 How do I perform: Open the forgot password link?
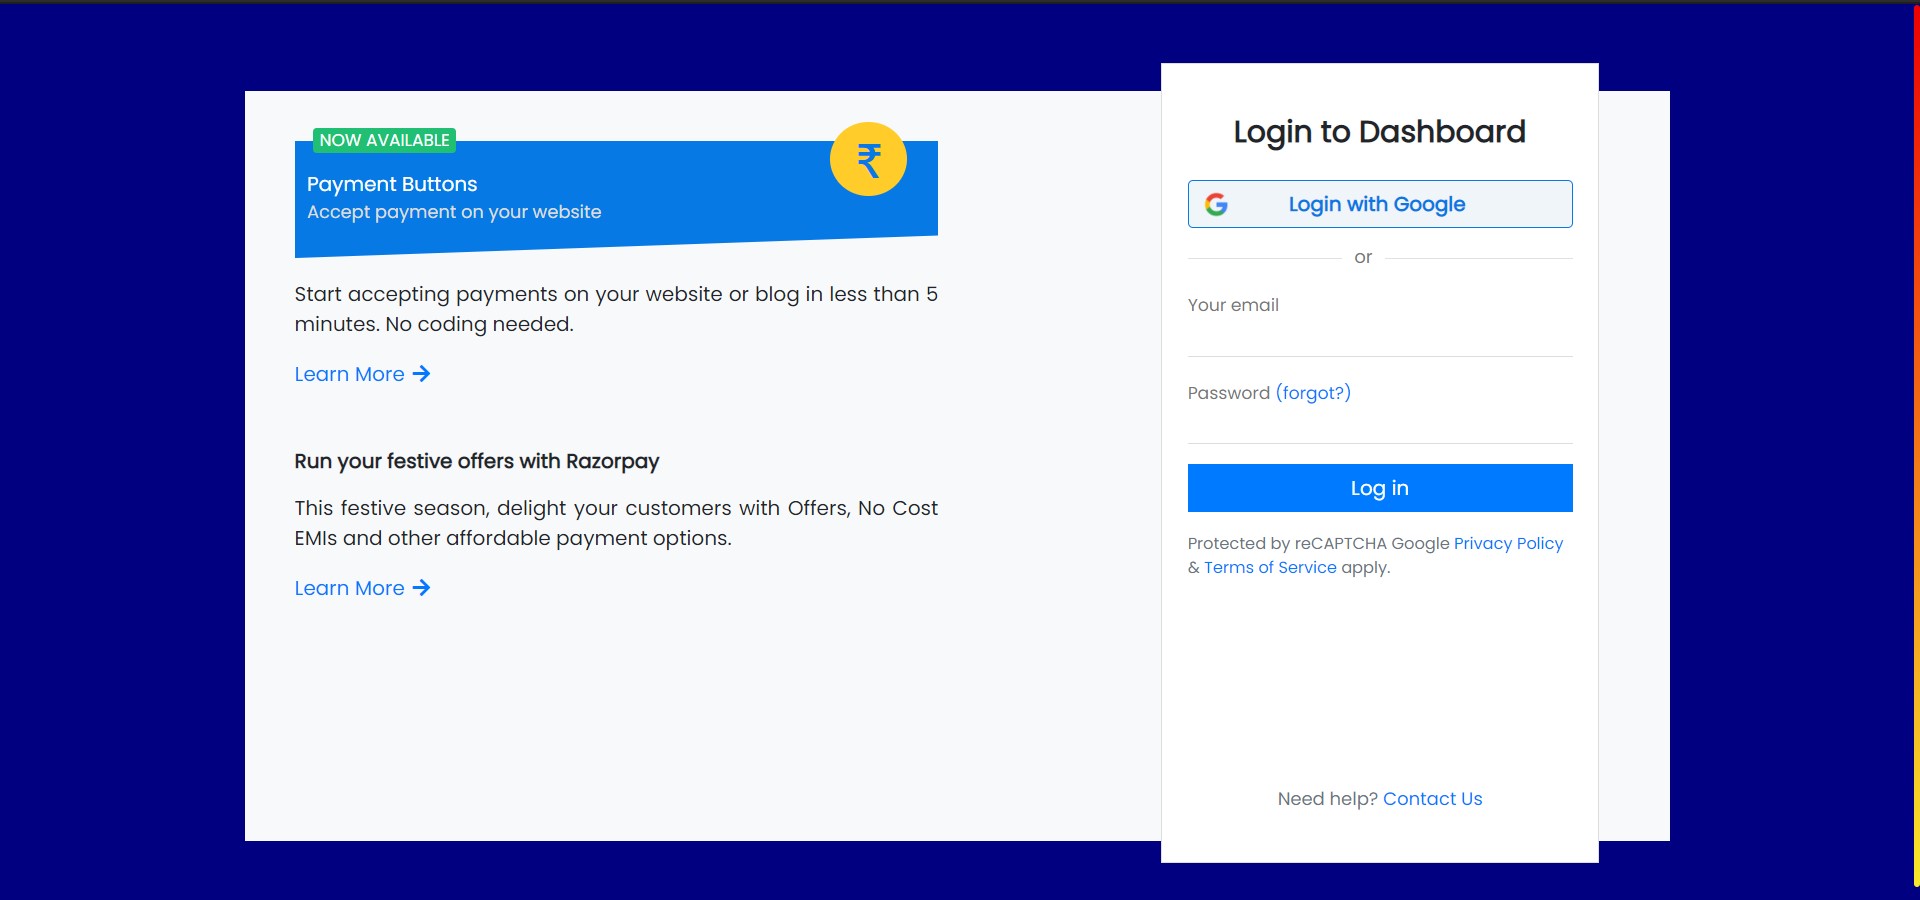tap(1313, 393)
